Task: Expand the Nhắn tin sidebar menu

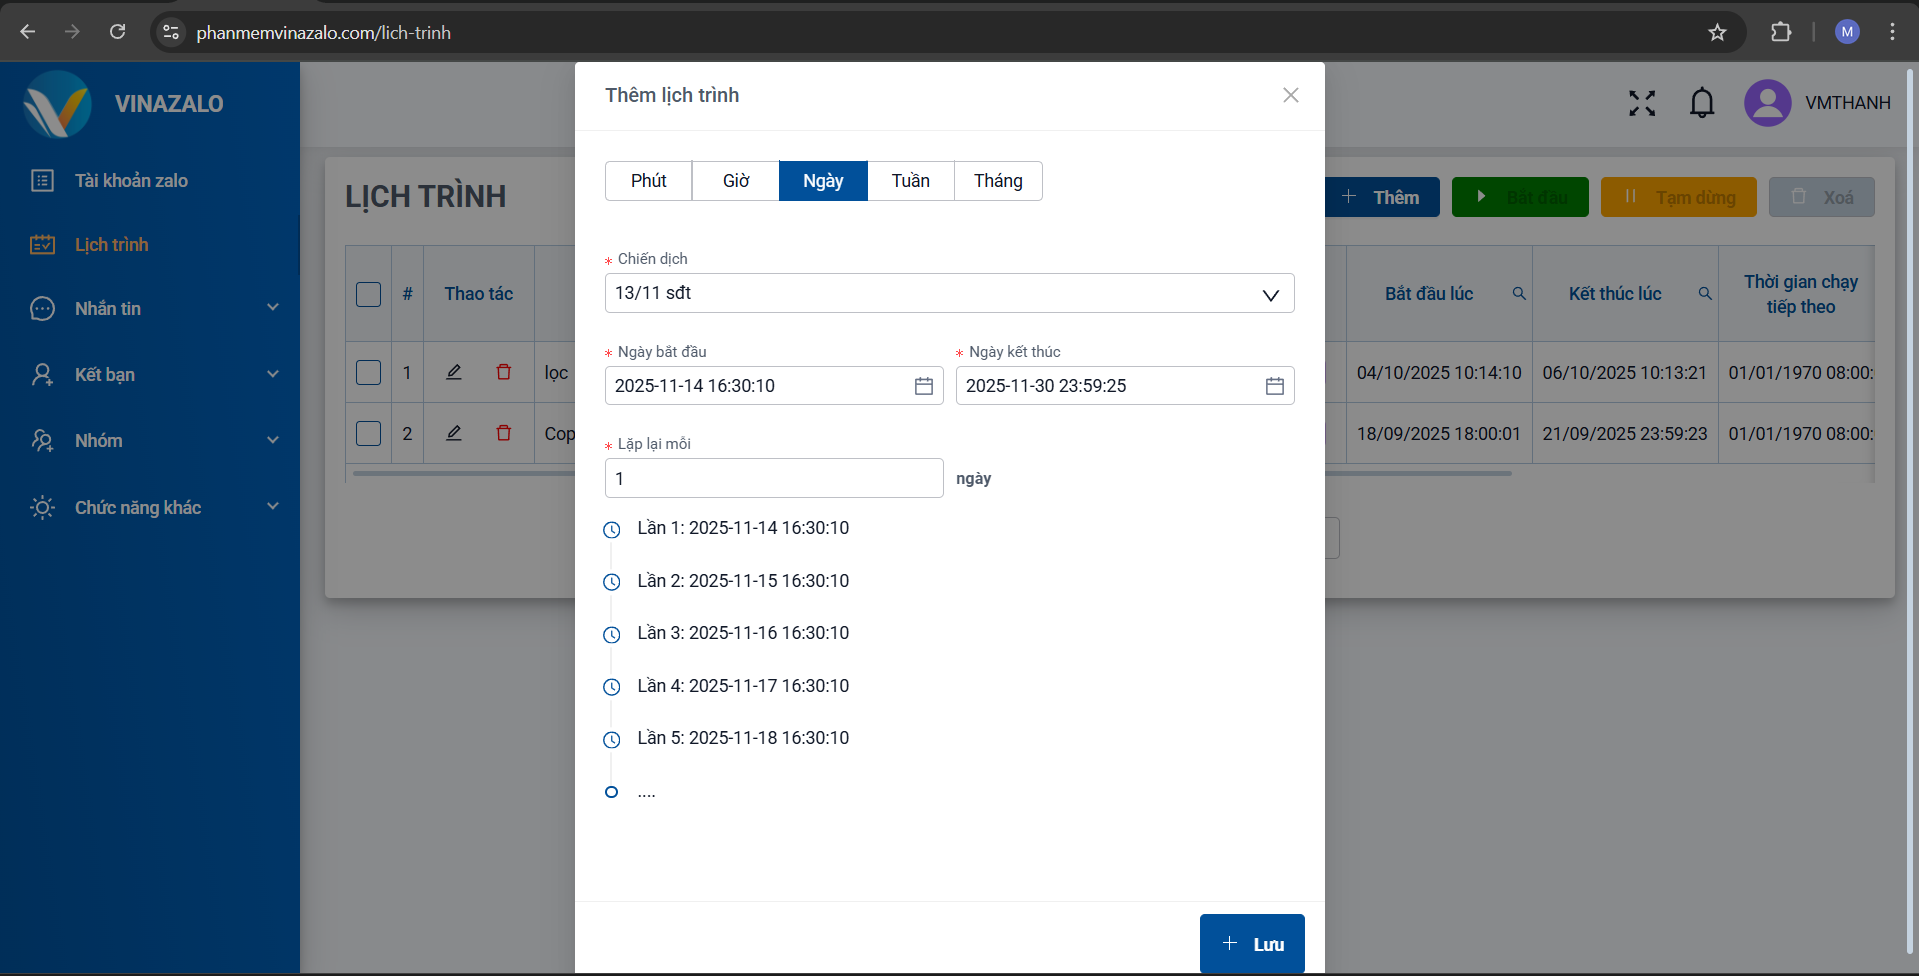Action: (155, 309)
